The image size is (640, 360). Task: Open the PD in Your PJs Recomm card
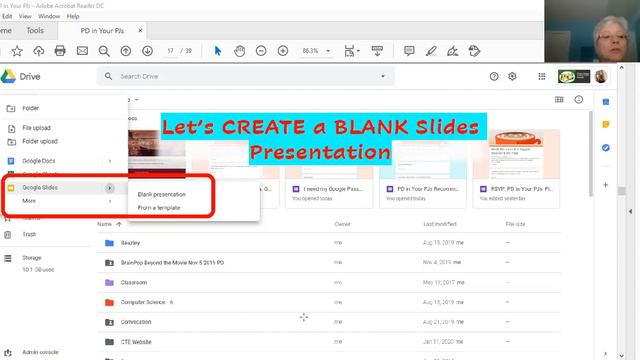point(423,169)
